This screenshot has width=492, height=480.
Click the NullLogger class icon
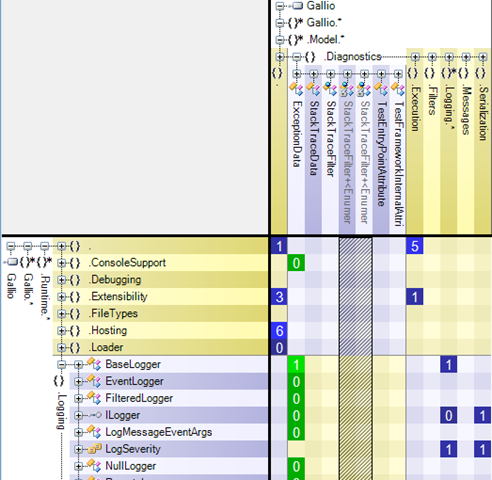tap(94, 466)
